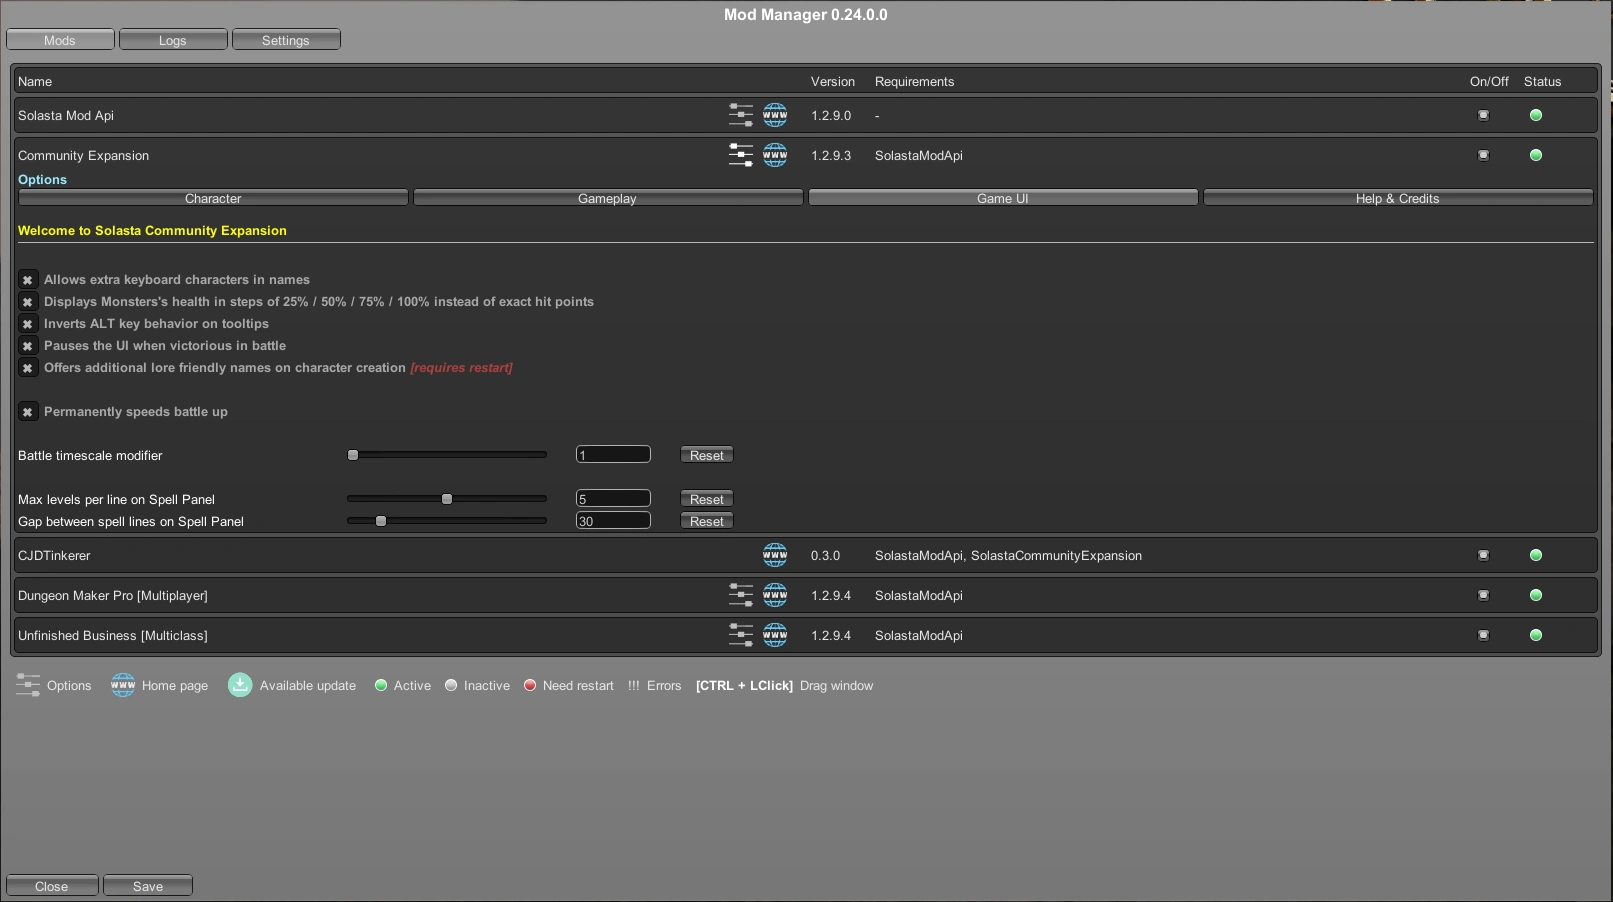Click the Home page legend icon
The width and height of the screenshot is (1613, 902).
click(123, 685)
